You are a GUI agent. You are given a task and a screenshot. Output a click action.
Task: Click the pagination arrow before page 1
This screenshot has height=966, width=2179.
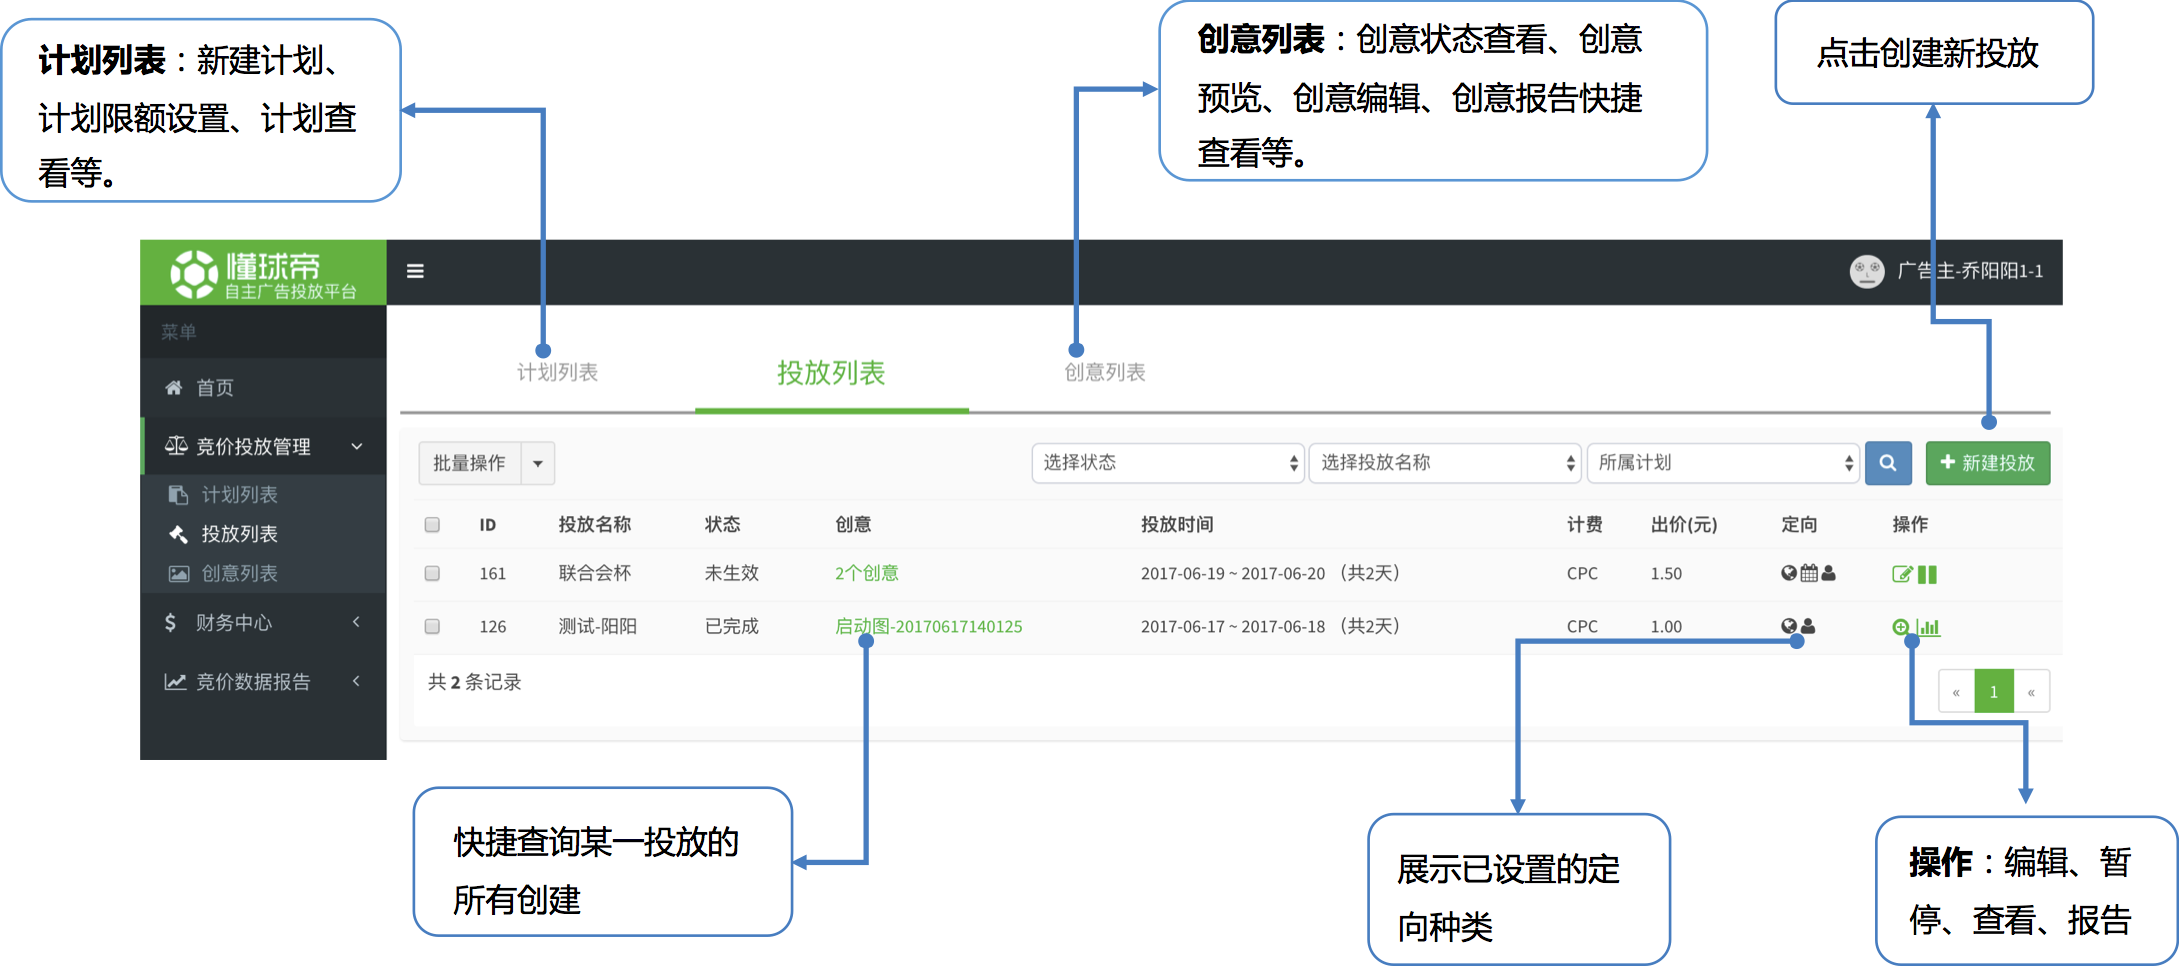[1956, 691]
